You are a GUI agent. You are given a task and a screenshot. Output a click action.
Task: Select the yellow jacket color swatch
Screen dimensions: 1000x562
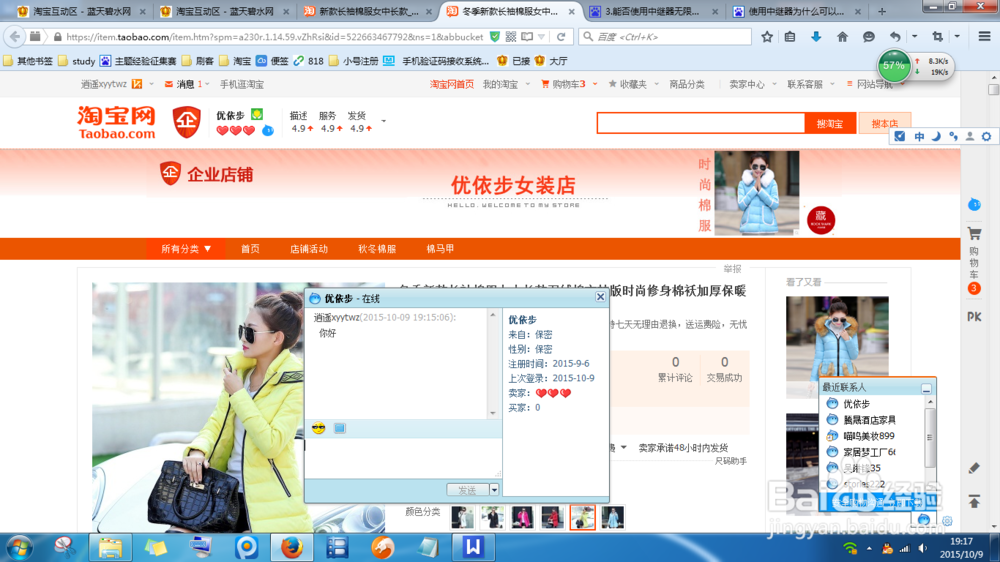pyautogui.click(x=582, y=517)
